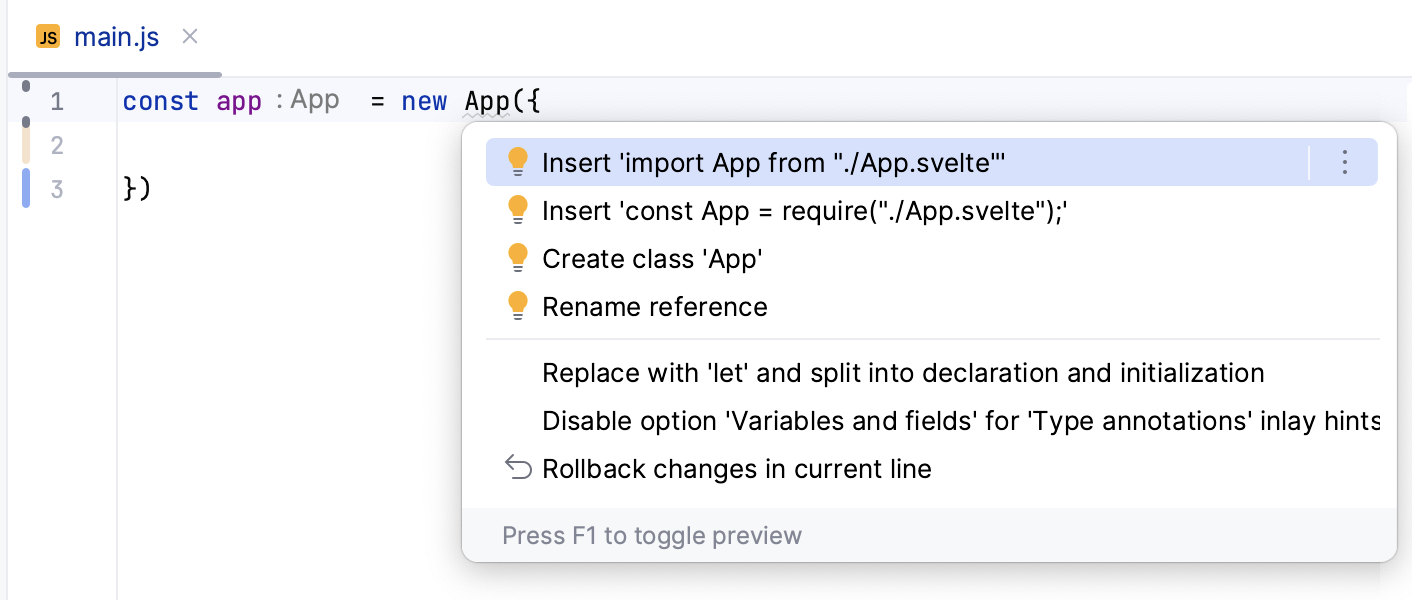Screen dimensions: 1412x600
Task: Trigger 'Rollback changes in current line'
Action: [x=735, y=468]
